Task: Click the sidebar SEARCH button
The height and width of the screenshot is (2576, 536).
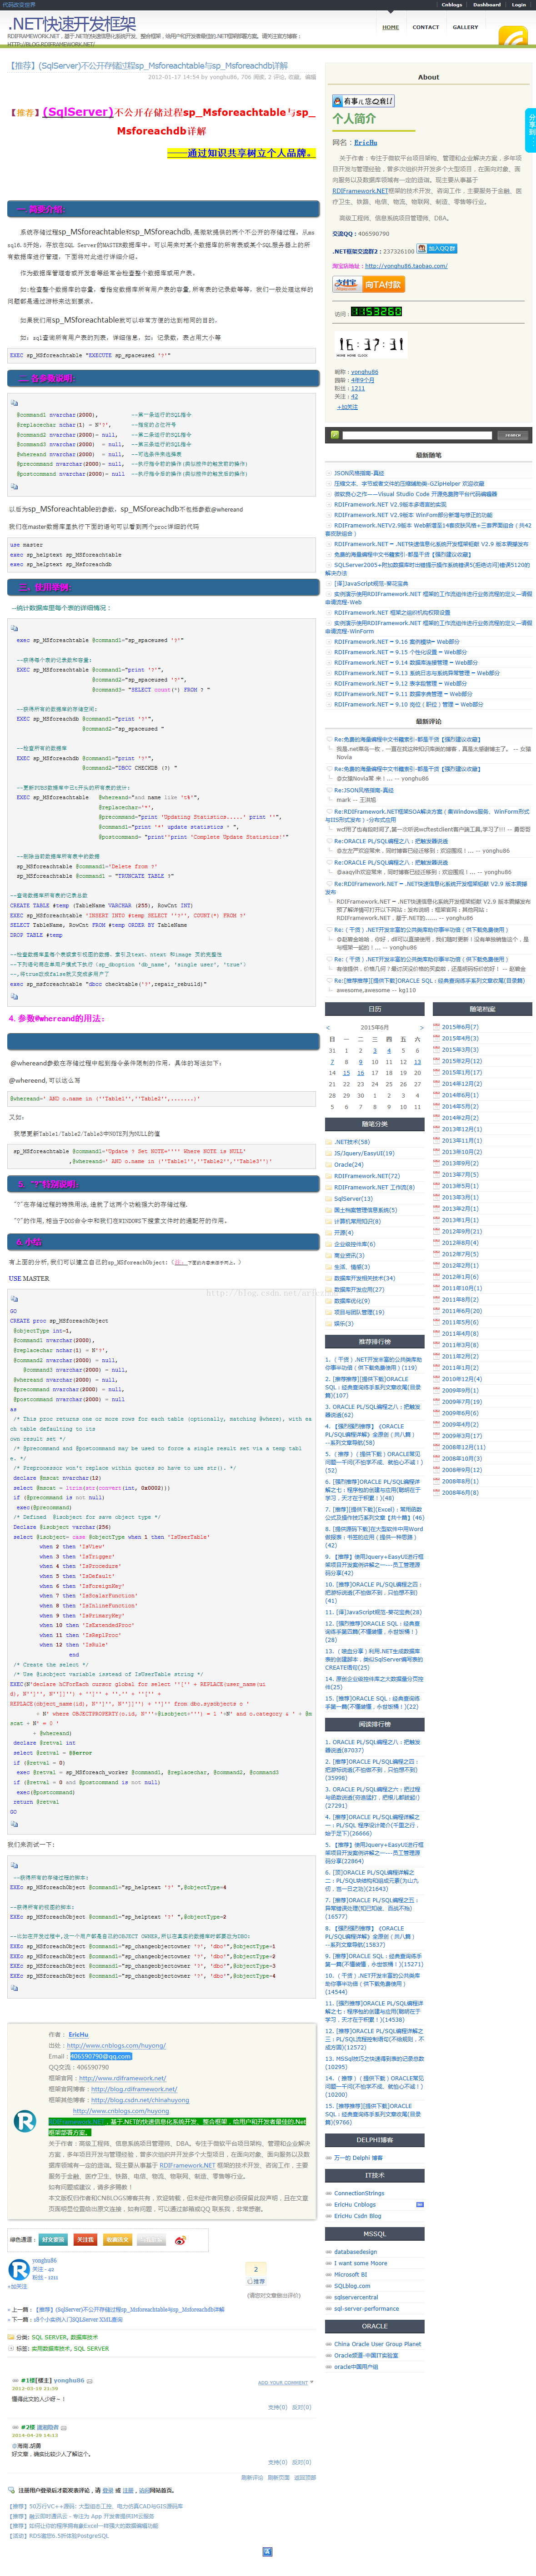Action: (512, 435)
